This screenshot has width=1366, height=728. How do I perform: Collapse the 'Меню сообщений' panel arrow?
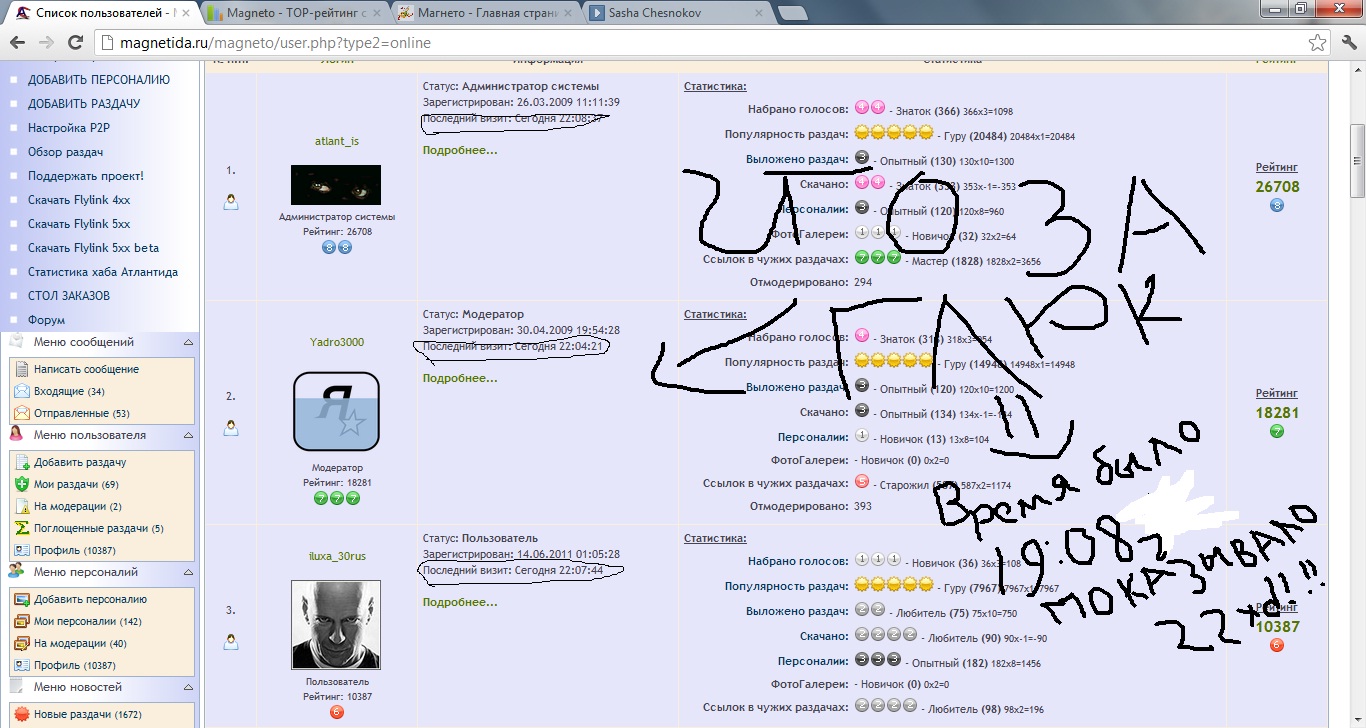click(x=188, y=343)
